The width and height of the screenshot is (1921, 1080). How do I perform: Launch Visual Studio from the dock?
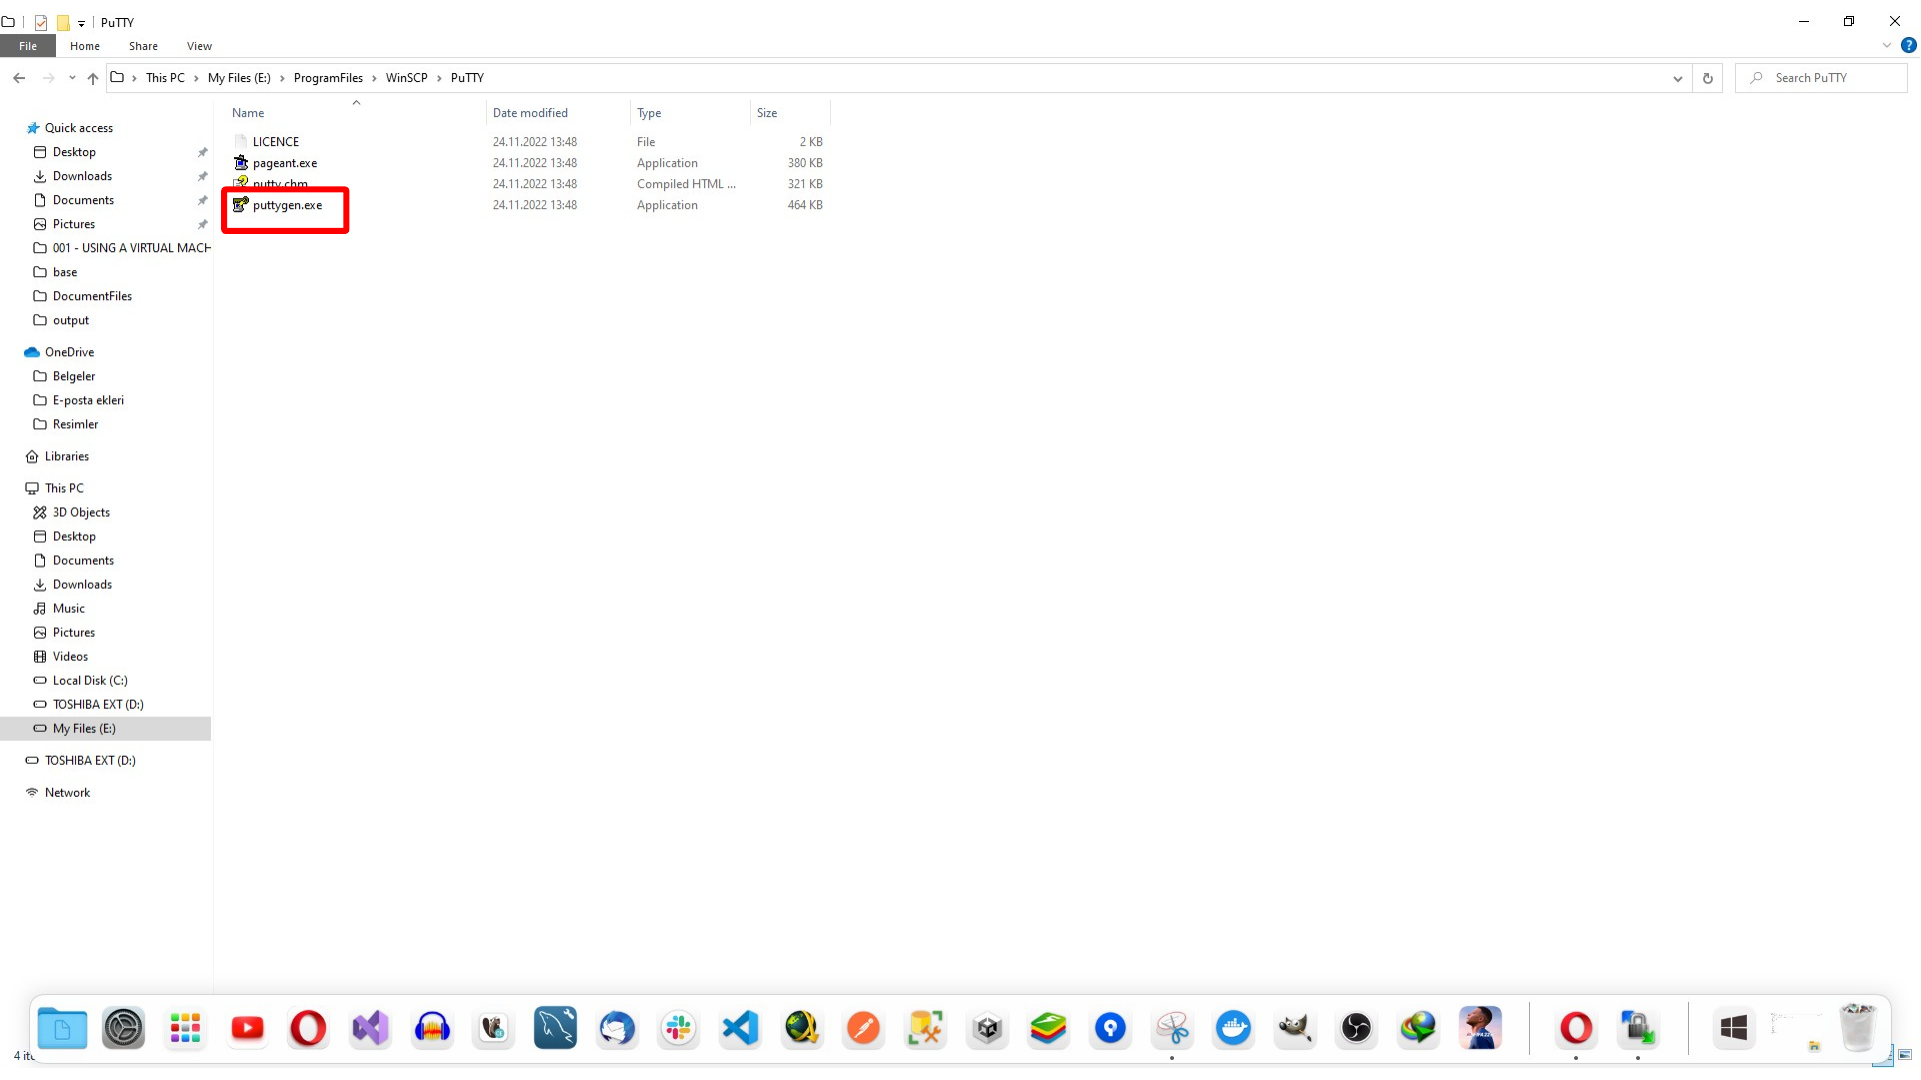coord(370,1028)
